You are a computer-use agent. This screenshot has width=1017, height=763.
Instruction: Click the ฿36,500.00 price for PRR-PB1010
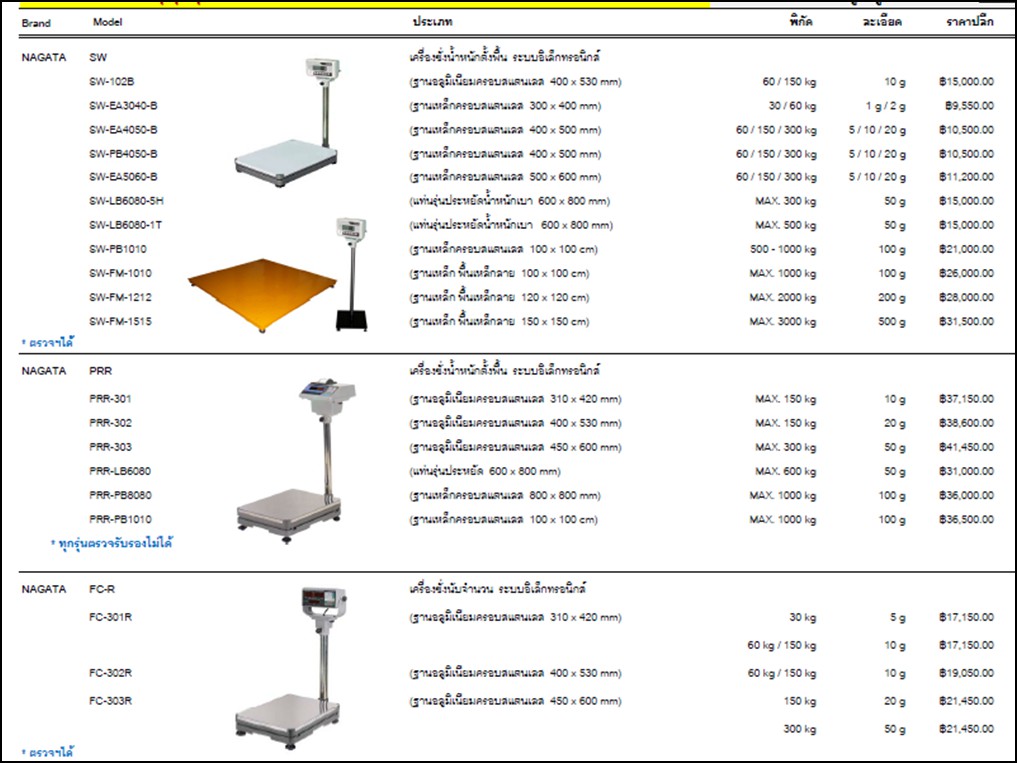[x=966, y=519]
